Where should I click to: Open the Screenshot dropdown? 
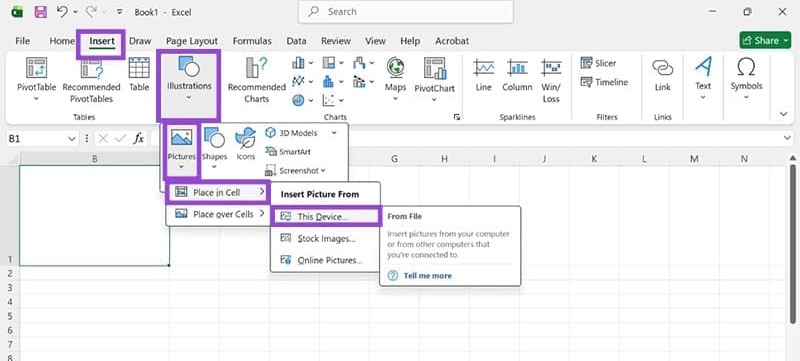coord(295,170)
